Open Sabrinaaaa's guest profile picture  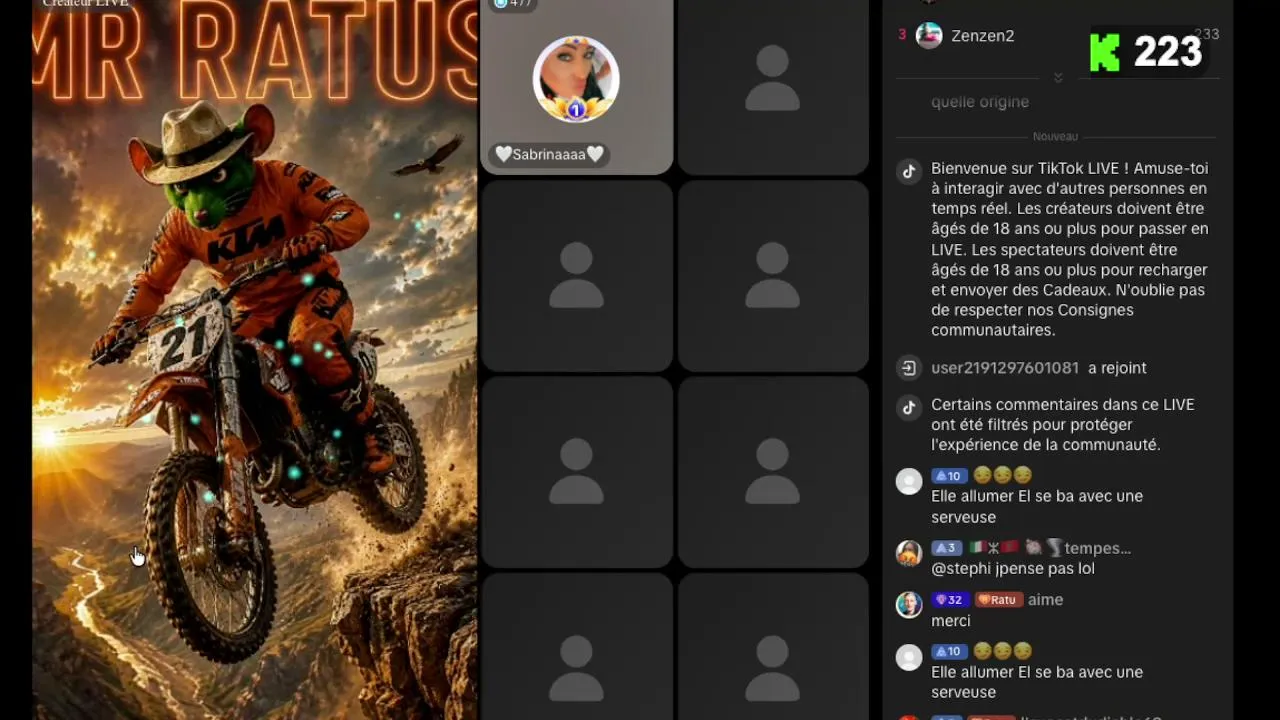(576, 79)
